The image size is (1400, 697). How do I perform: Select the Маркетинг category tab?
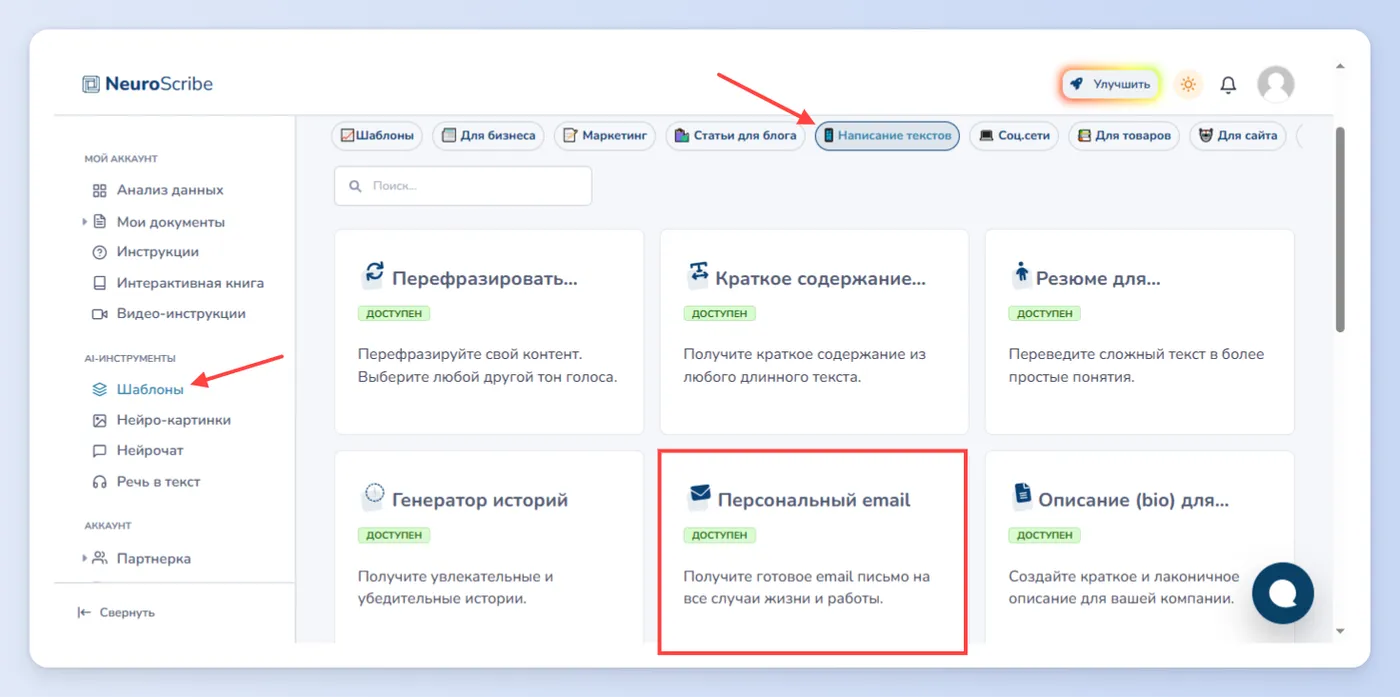(604, 136)
